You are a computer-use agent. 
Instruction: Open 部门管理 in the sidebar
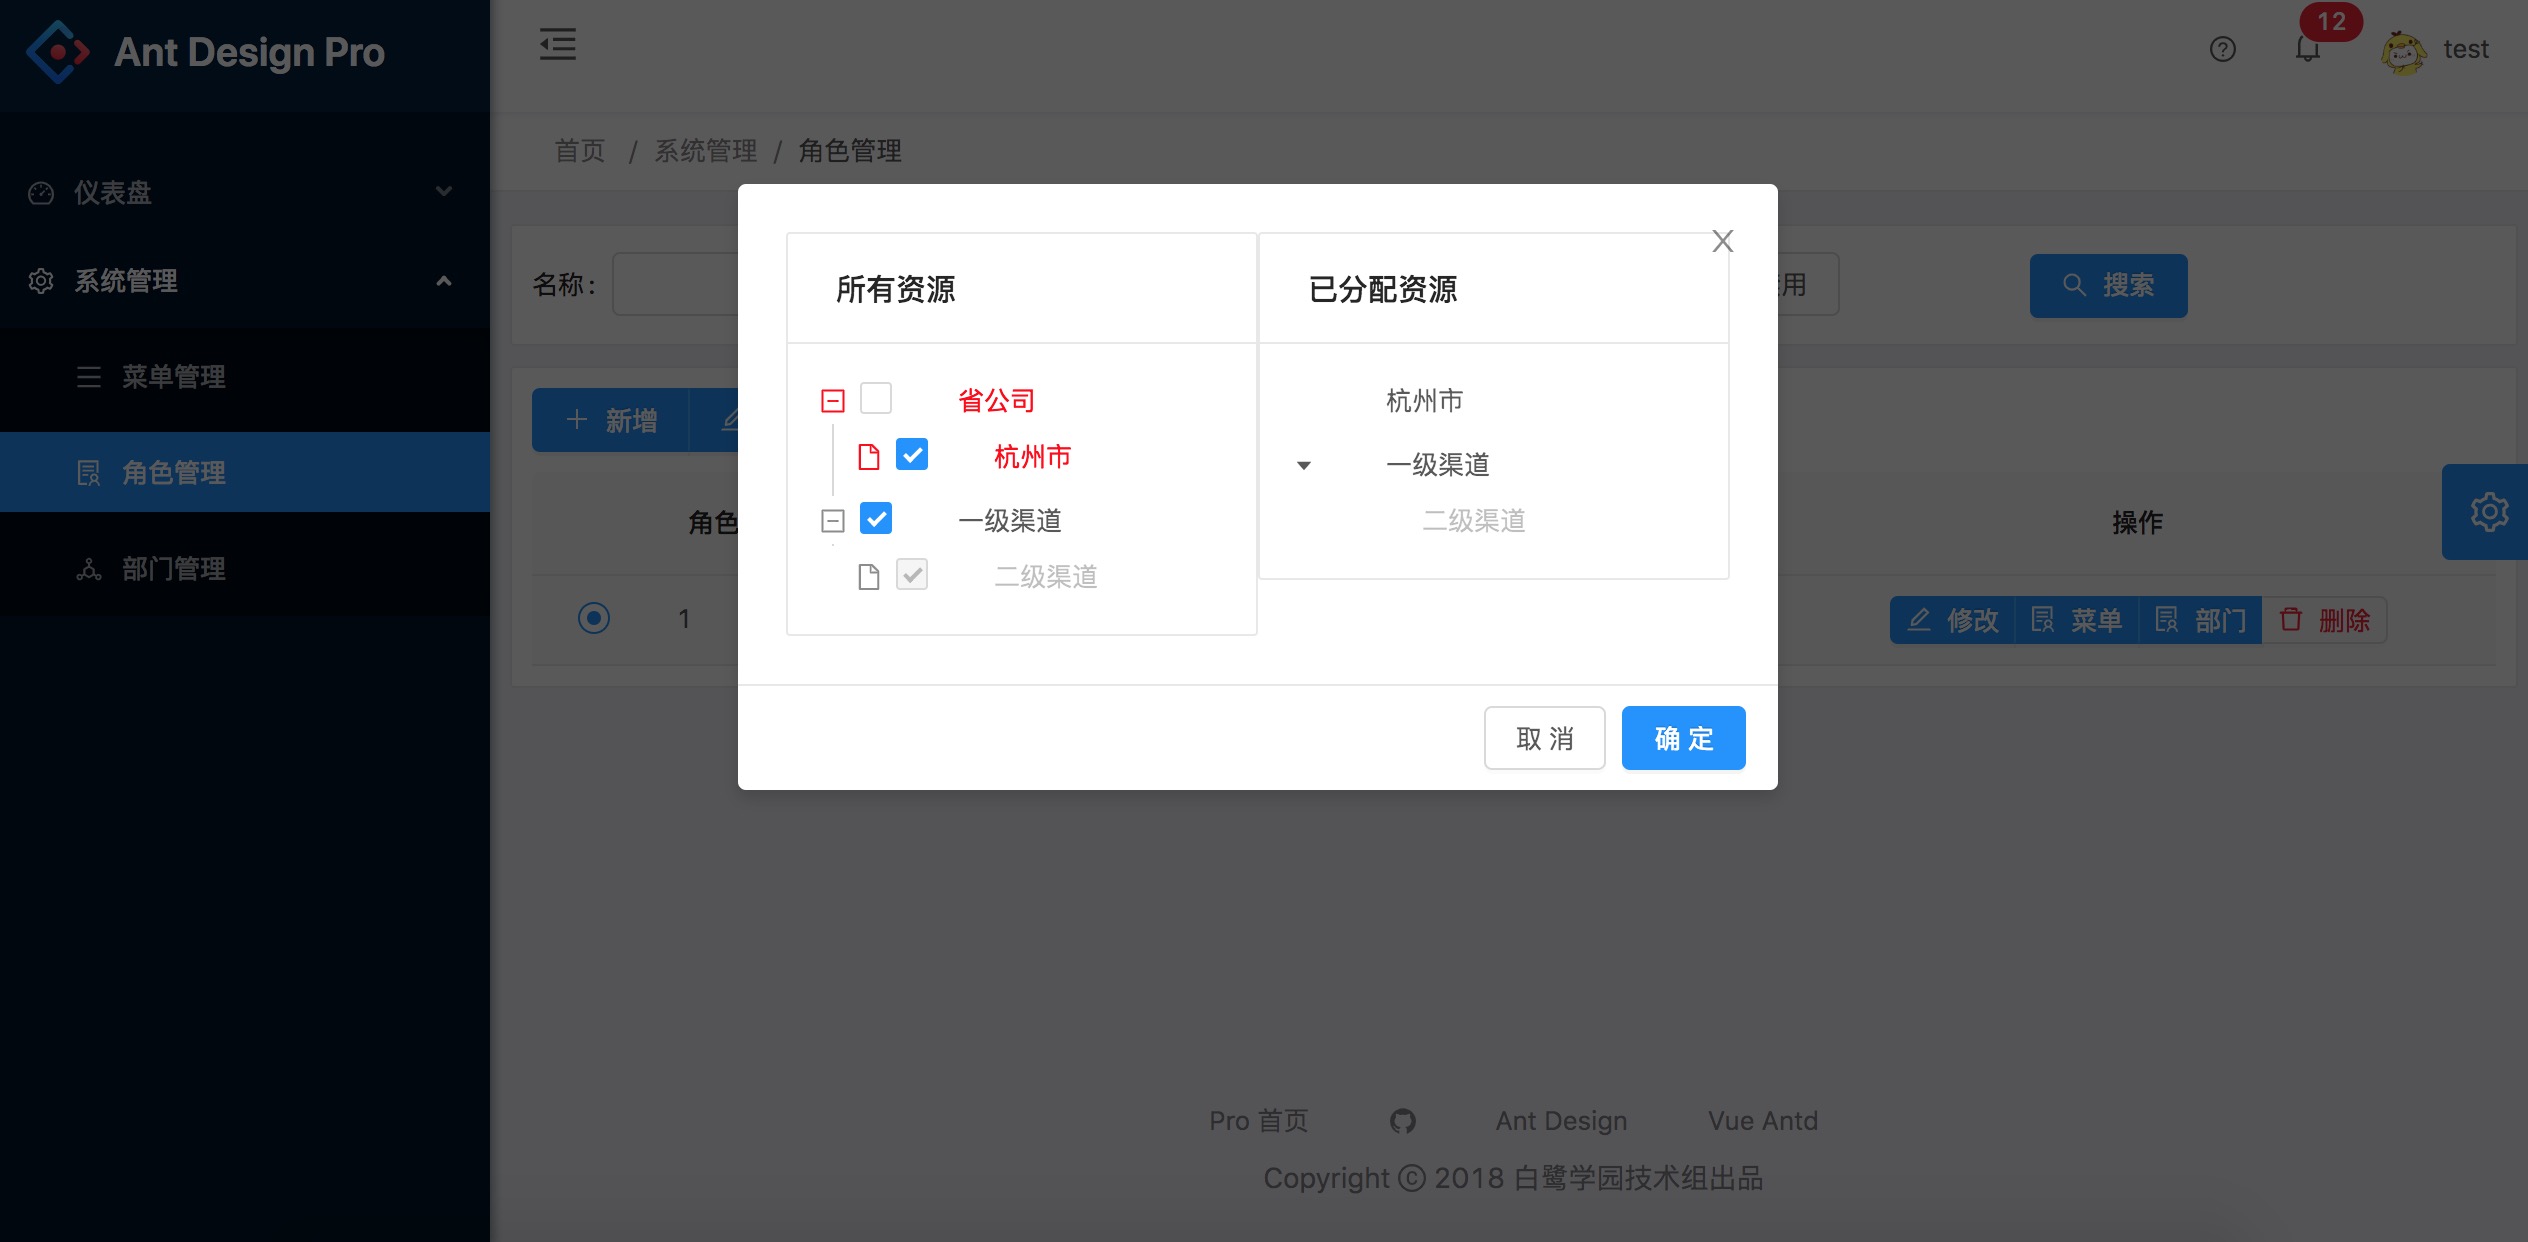[x=173, y=569]
